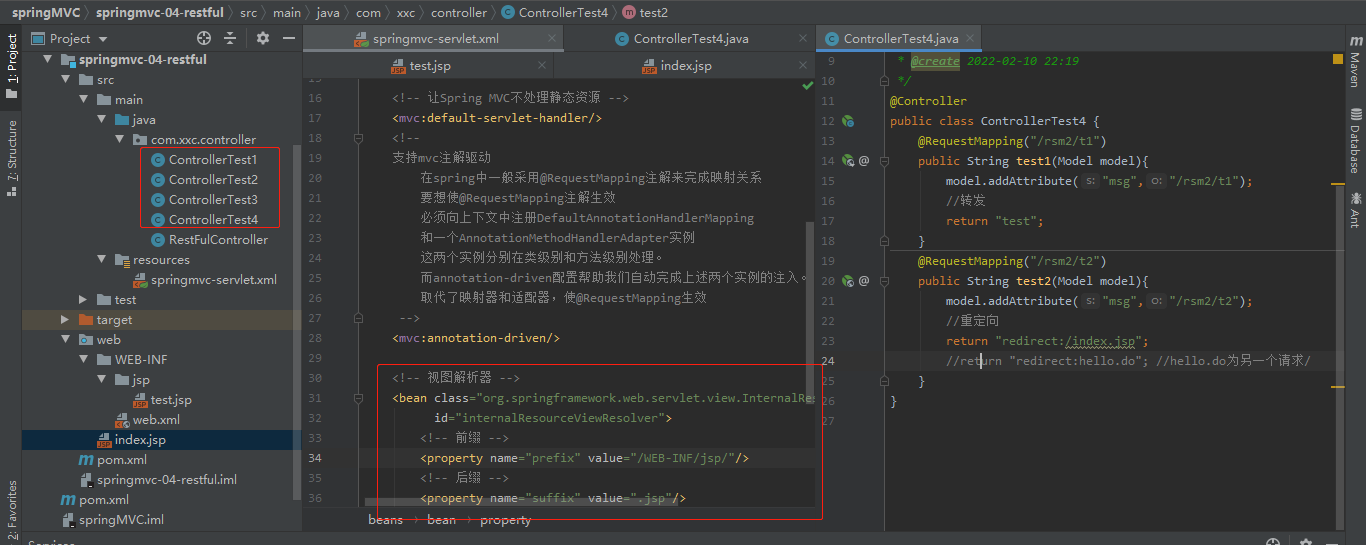Select ControllerTest1 in project tree
The image size is (1366, 545).
(203, 160)
